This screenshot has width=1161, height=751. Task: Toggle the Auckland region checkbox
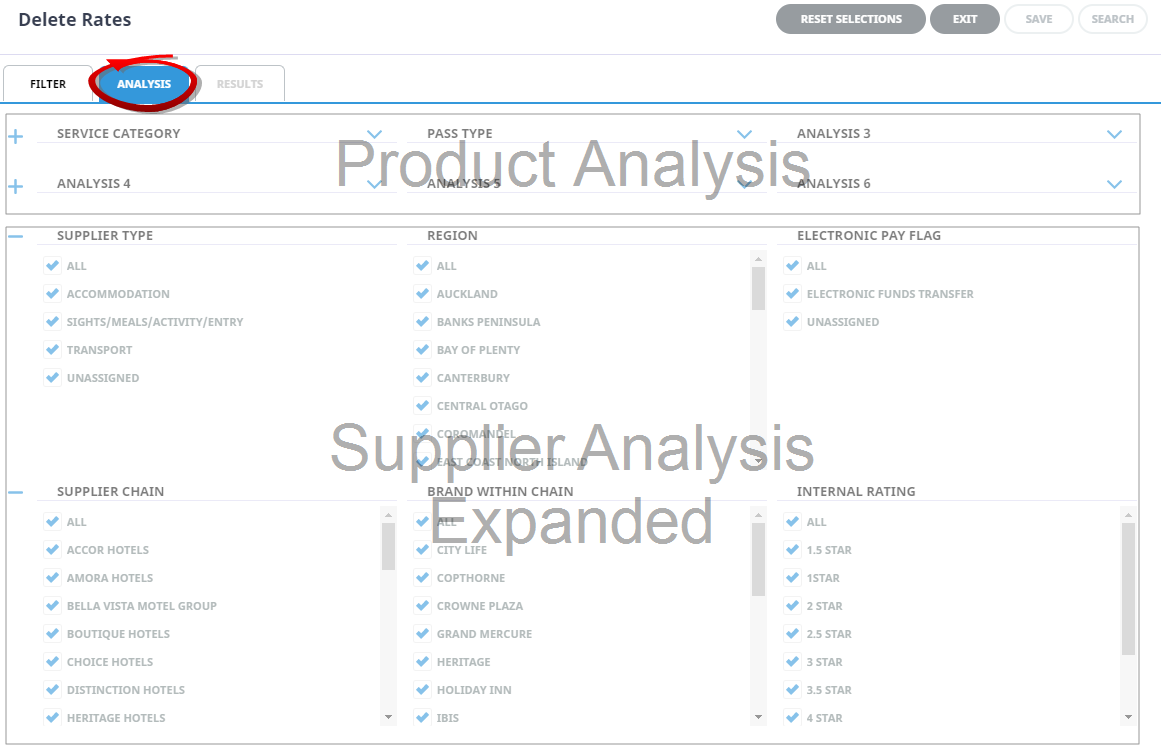click(422, 294)
